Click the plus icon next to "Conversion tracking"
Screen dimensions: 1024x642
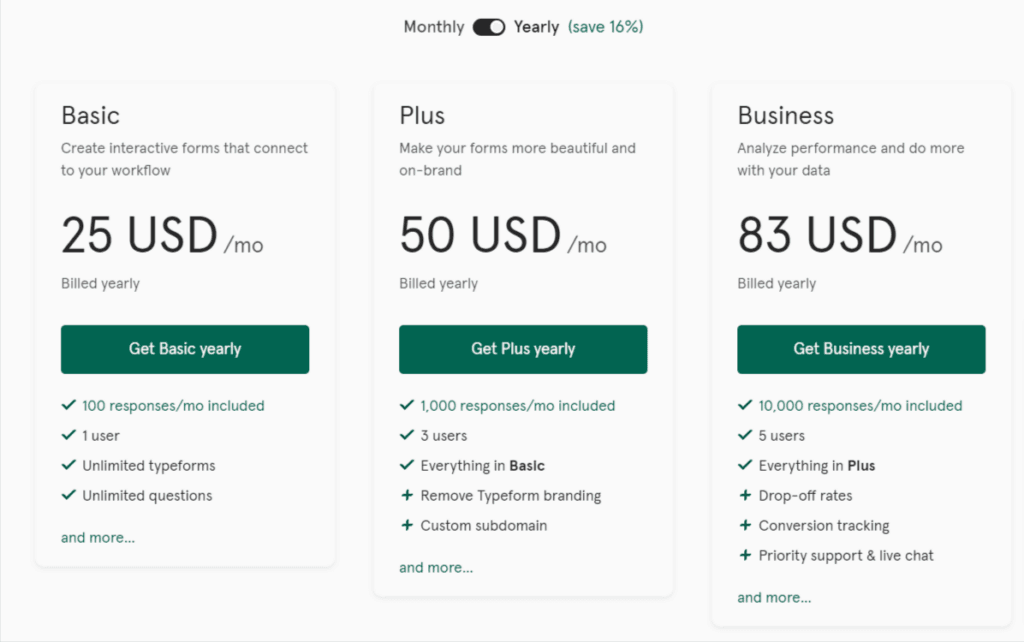(745, 525)
